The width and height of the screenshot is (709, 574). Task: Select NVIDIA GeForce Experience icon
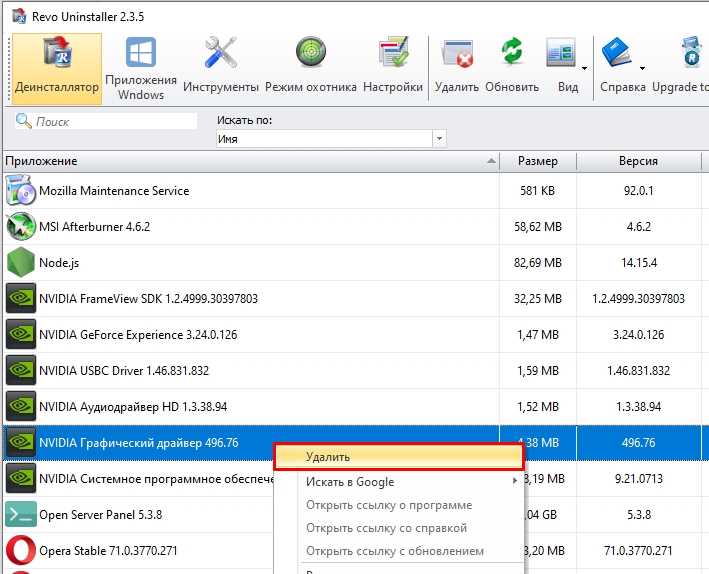(21, 334)
